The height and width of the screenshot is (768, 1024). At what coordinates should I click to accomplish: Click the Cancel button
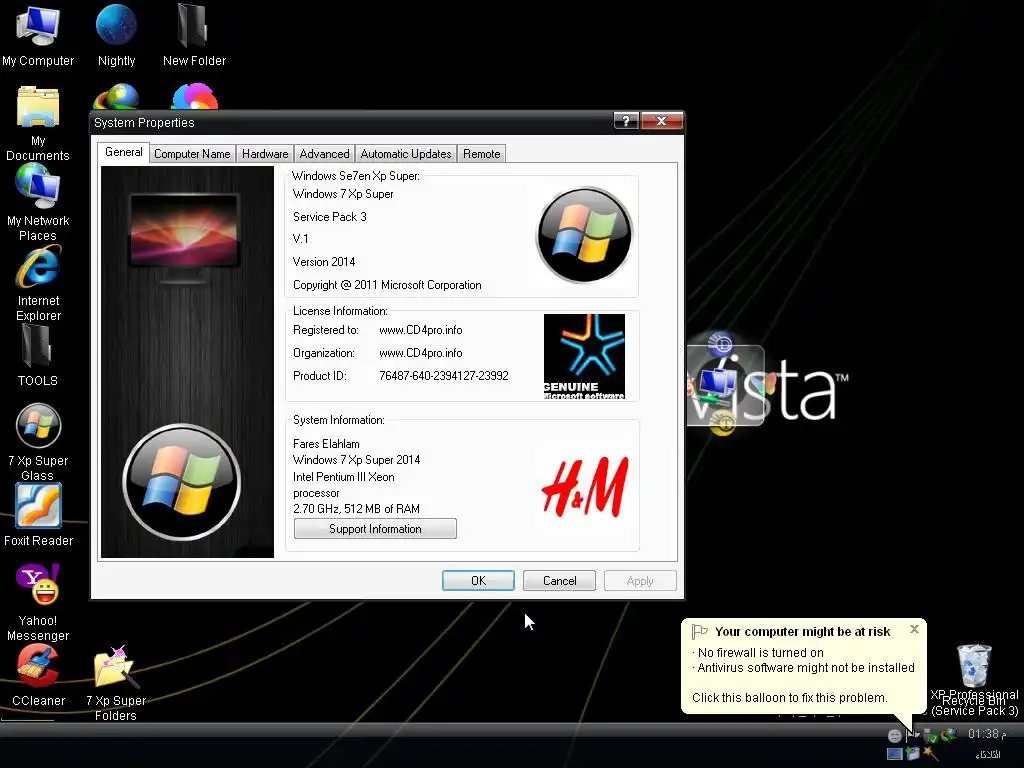coord(559,581)
